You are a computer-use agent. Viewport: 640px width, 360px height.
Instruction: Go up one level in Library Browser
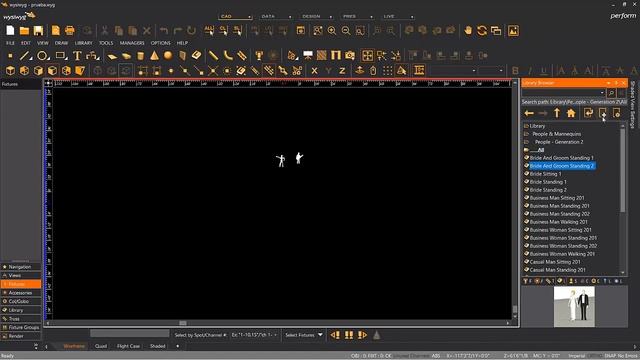[x=557, y=113]
